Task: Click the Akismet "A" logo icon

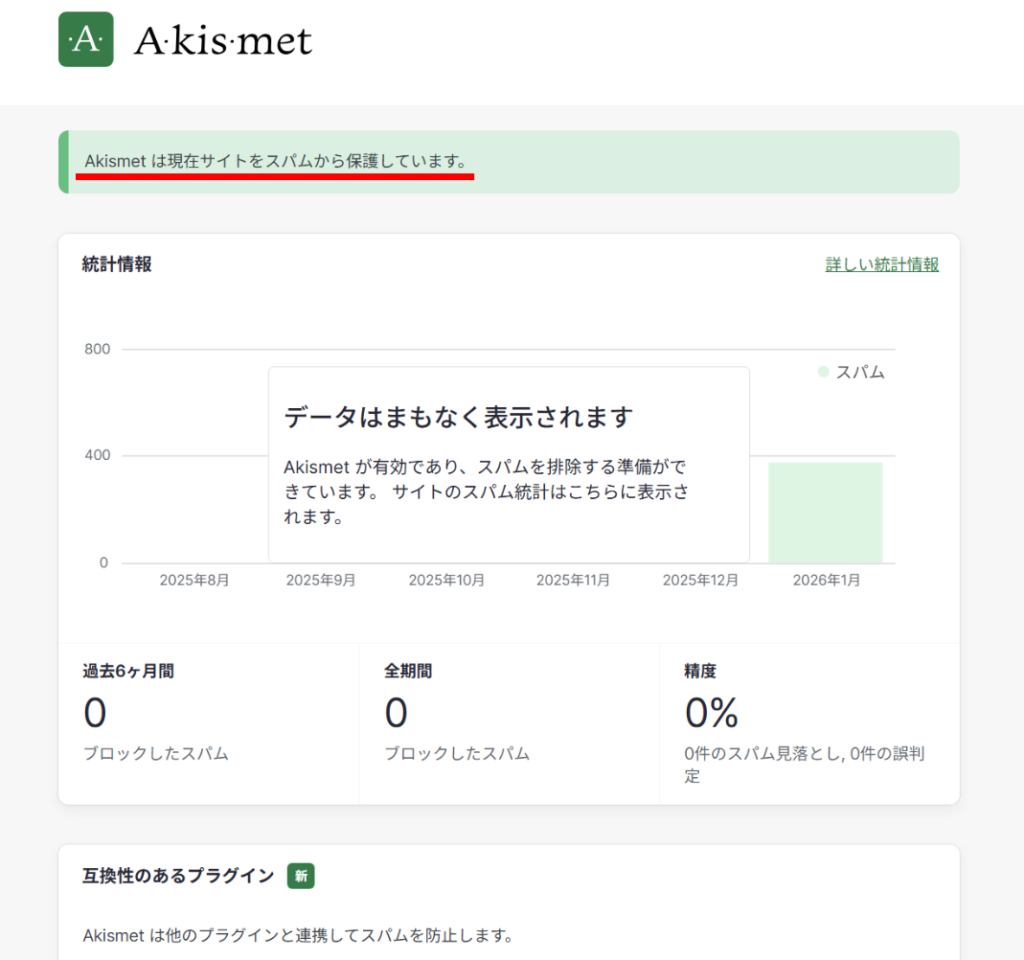Action: click(86, 38)
